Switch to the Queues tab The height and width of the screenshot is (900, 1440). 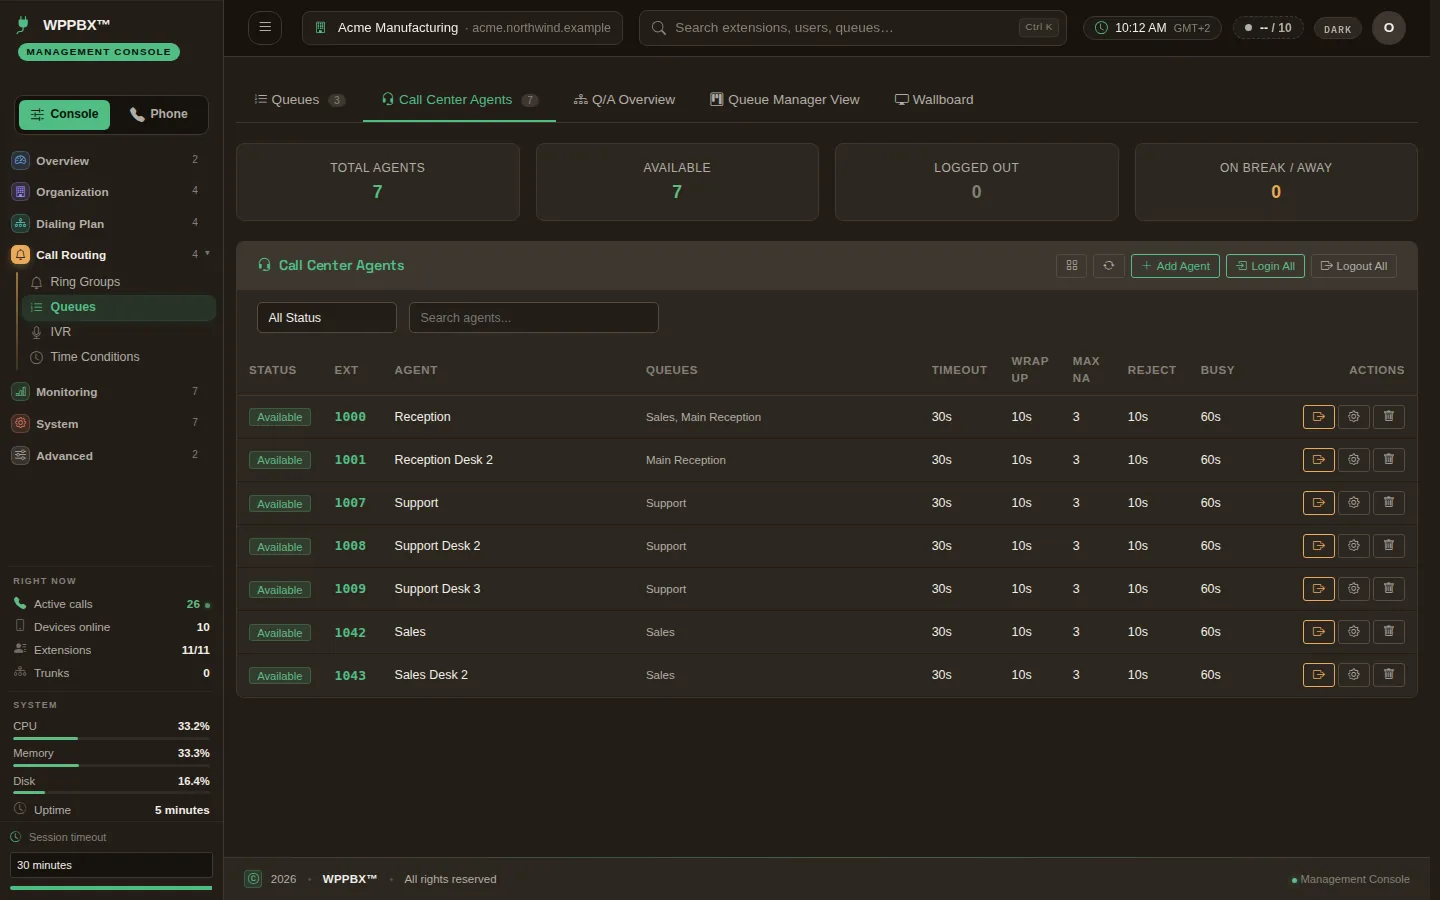point(299,100)
